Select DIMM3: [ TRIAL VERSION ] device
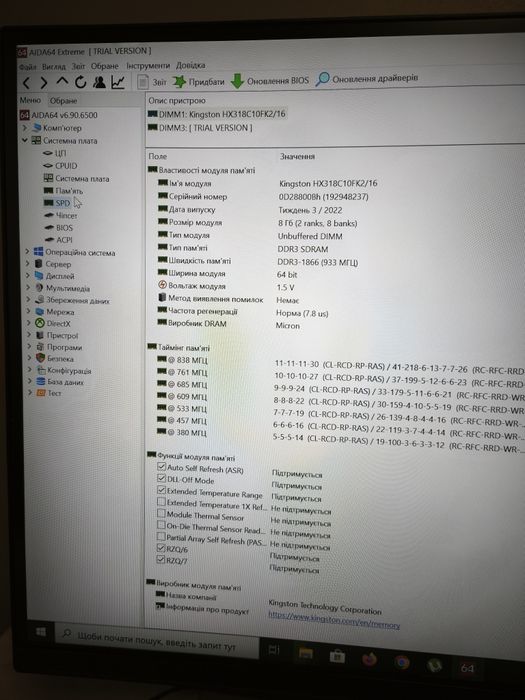The image size is (525, 700). tap(200, 128)
